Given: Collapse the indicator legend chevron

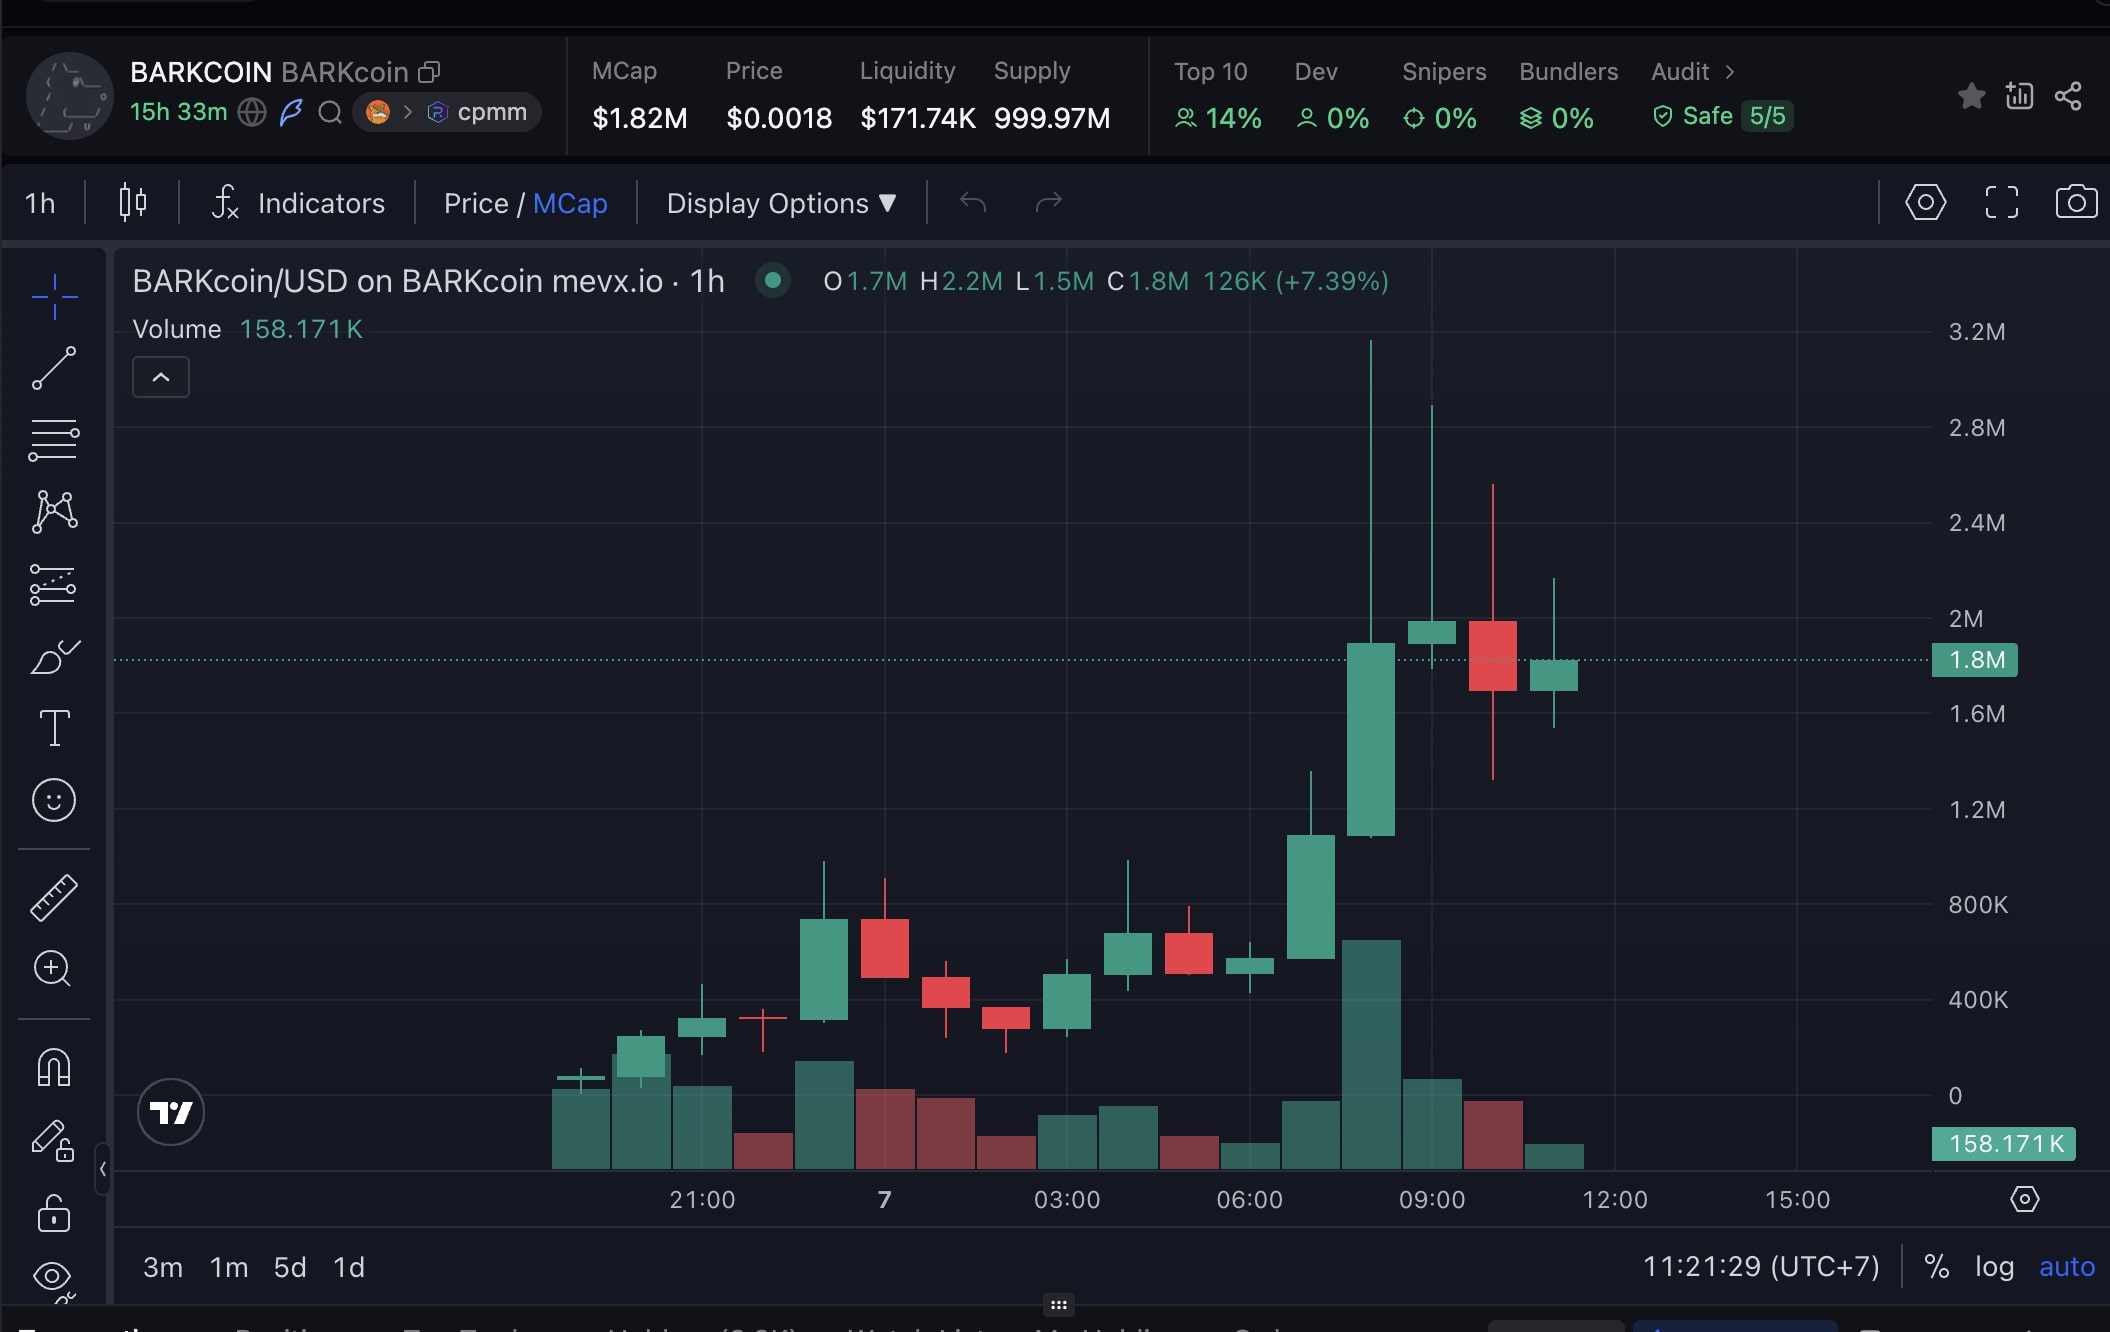Looking at the screenshot, I should pos(161,377).
